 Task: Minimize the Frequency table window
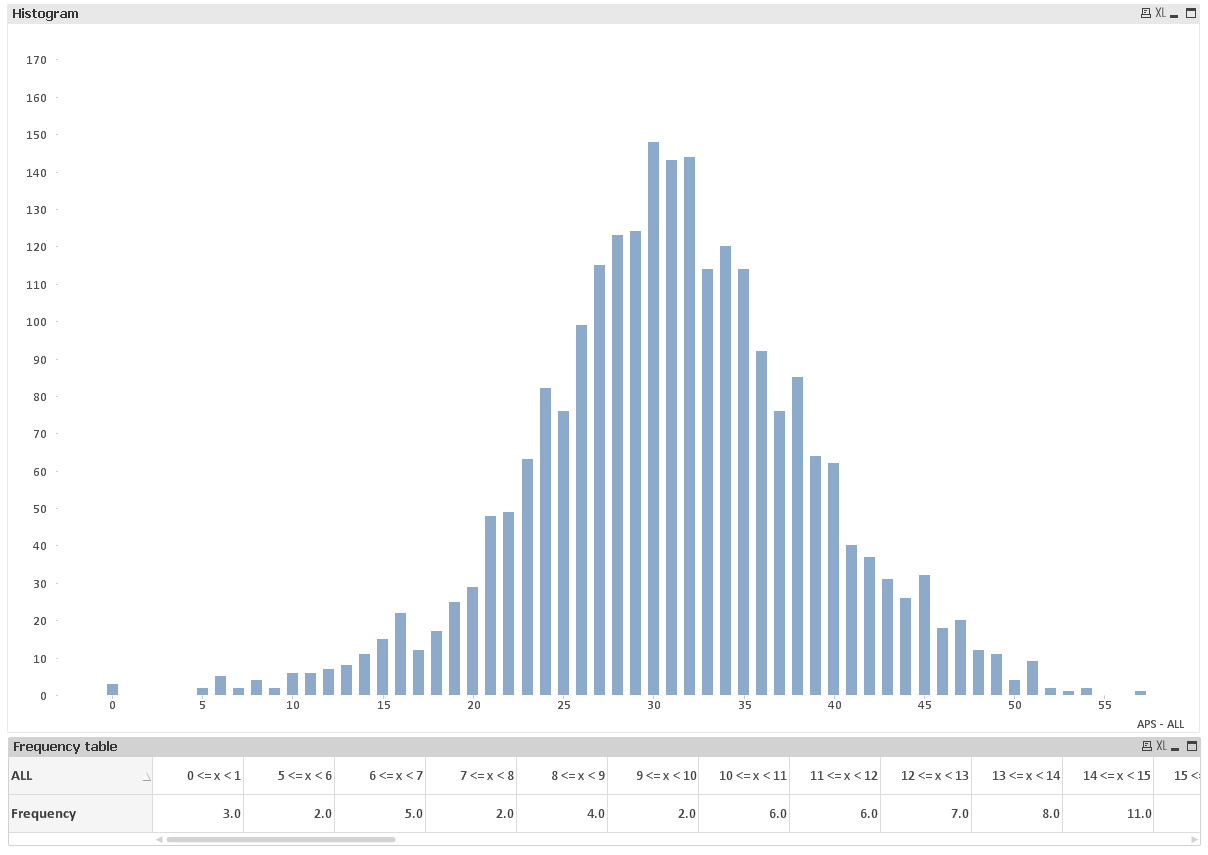click(1175, 747)
